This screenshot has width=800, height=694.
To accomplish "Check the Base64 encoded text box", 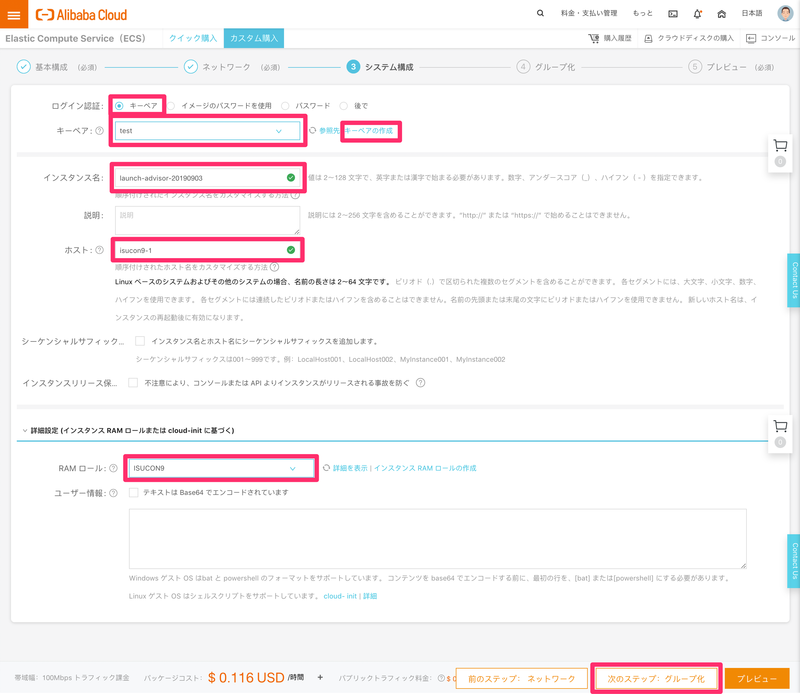I will pyautogui.click(x=134, y=492).
